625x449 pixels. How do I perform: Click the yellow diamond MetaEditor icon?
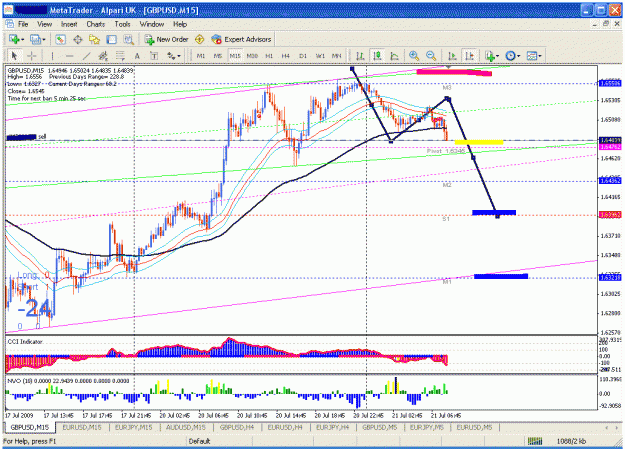[x=199, y=39]
